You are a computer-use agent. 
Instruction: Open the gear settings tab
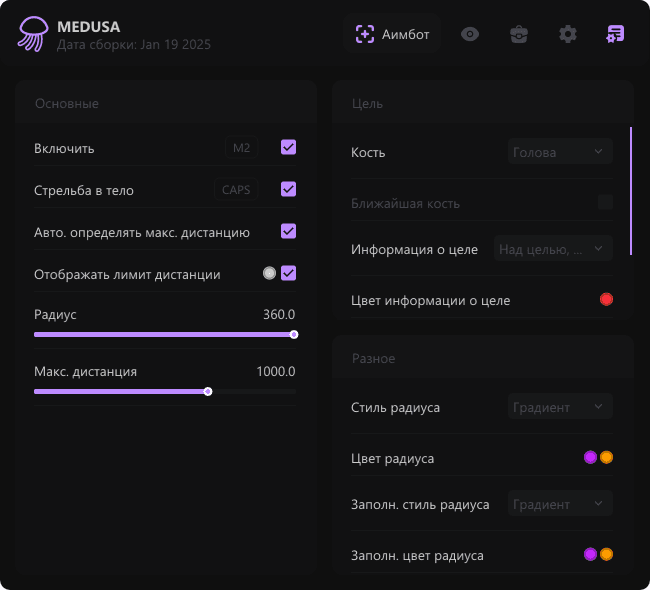coord(568,34)
